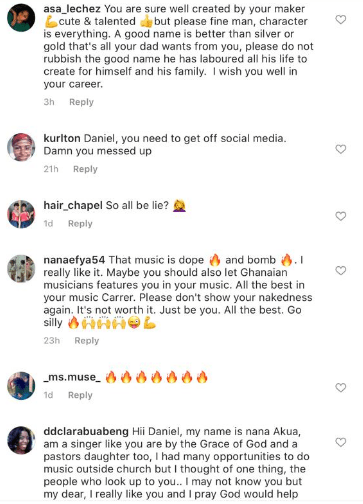Open the kurlton username link

(x=62, y=138)
